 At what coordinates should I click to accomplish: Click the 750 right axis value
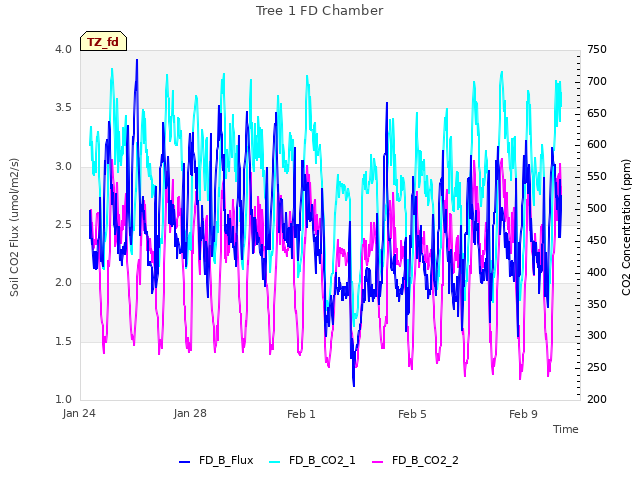pyautogui.click(x=597, y=49)
